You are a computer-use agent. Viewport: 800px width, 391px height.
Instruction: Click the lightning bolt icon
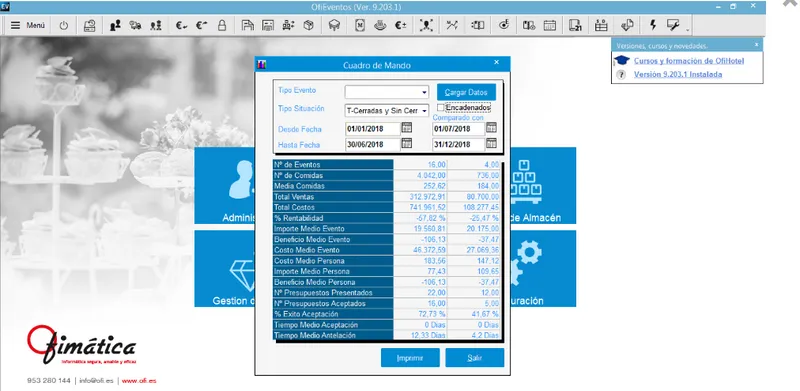653,25
